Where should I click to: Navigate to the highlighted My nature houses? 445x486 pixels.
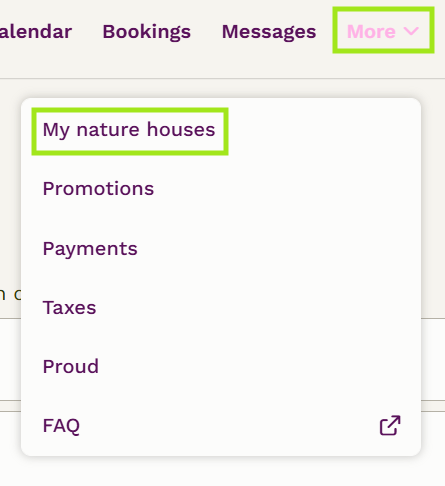[x=130, y=131]
